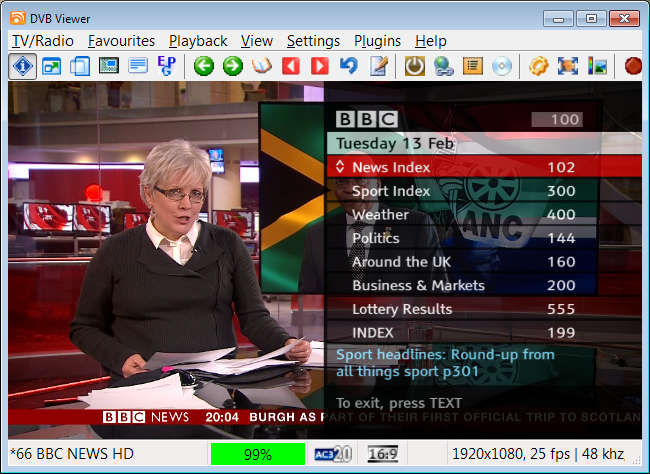Click the power shutdown timer icon
Screen dimensions: 650x474
coord(414,66)
